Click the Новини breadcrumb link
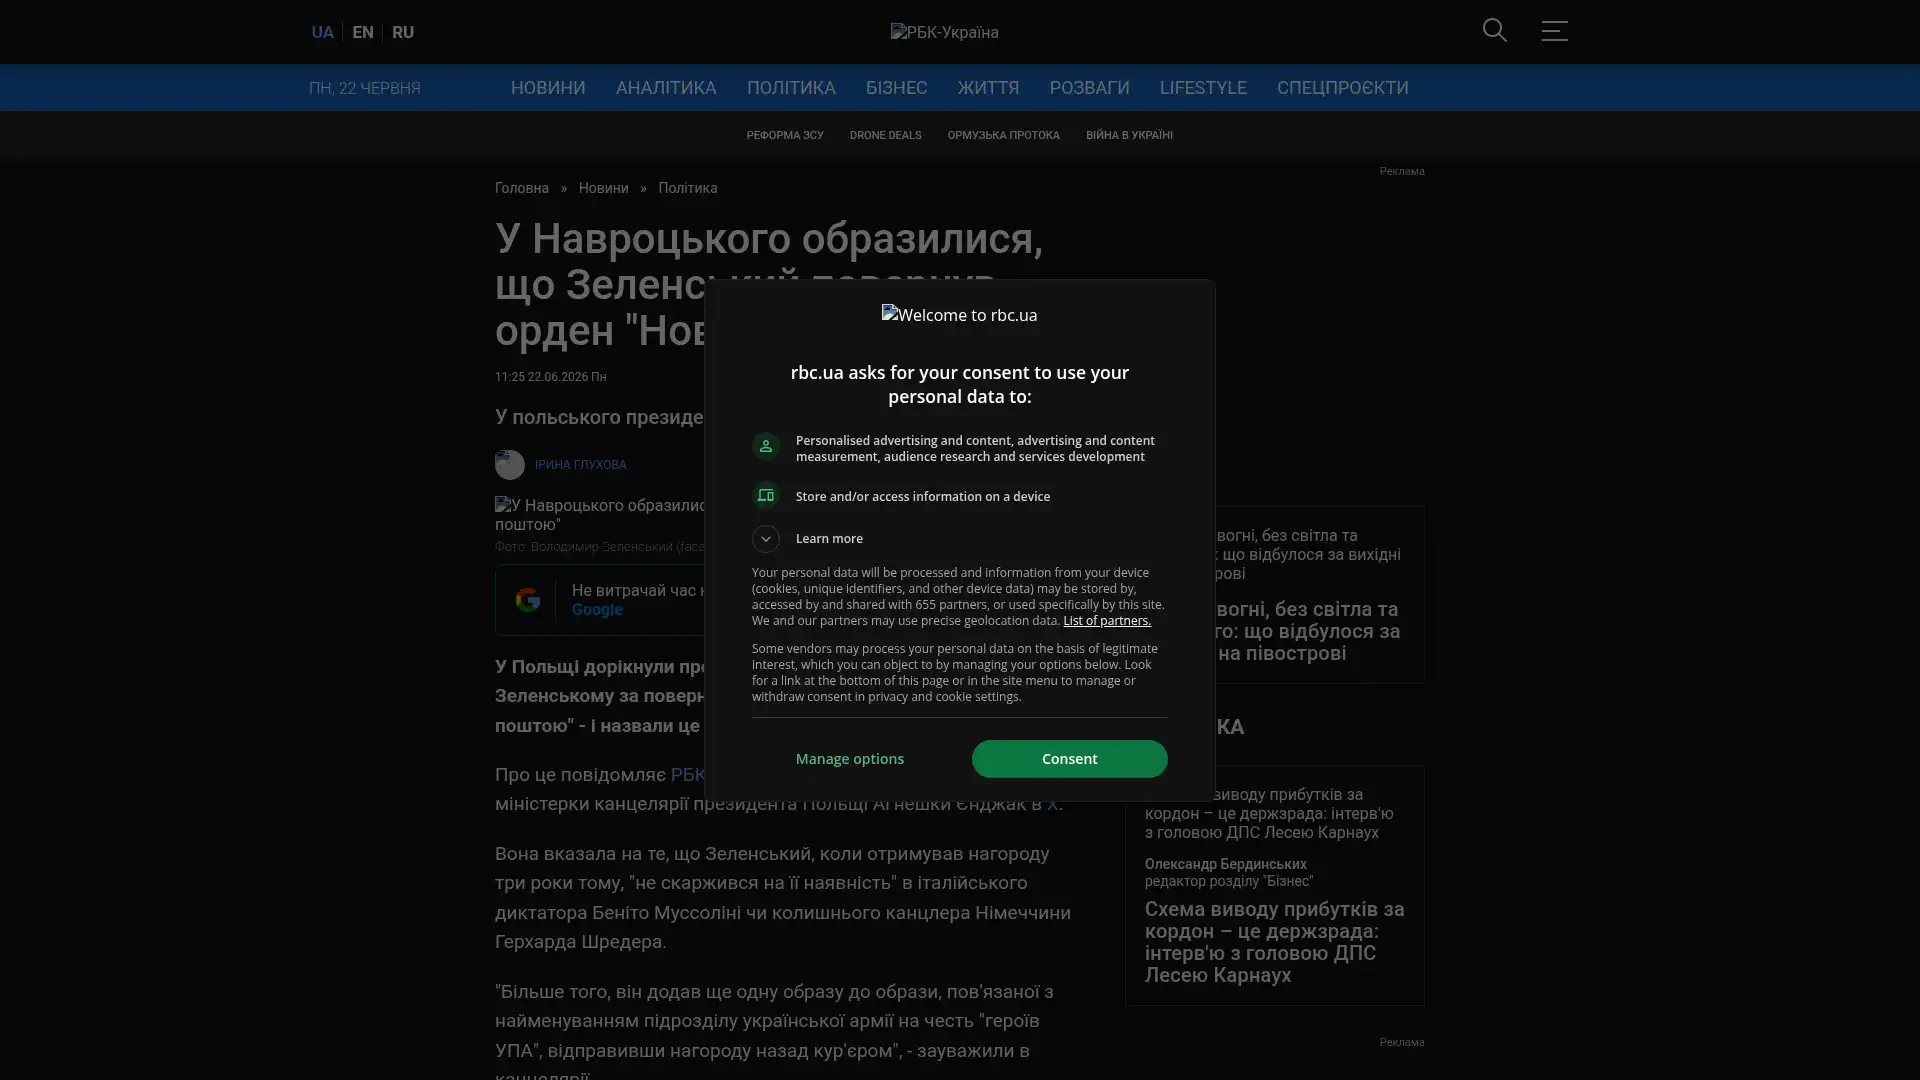Image resolution: width=1920 pixels, height=1080 pixels. [x=603, y=188]
